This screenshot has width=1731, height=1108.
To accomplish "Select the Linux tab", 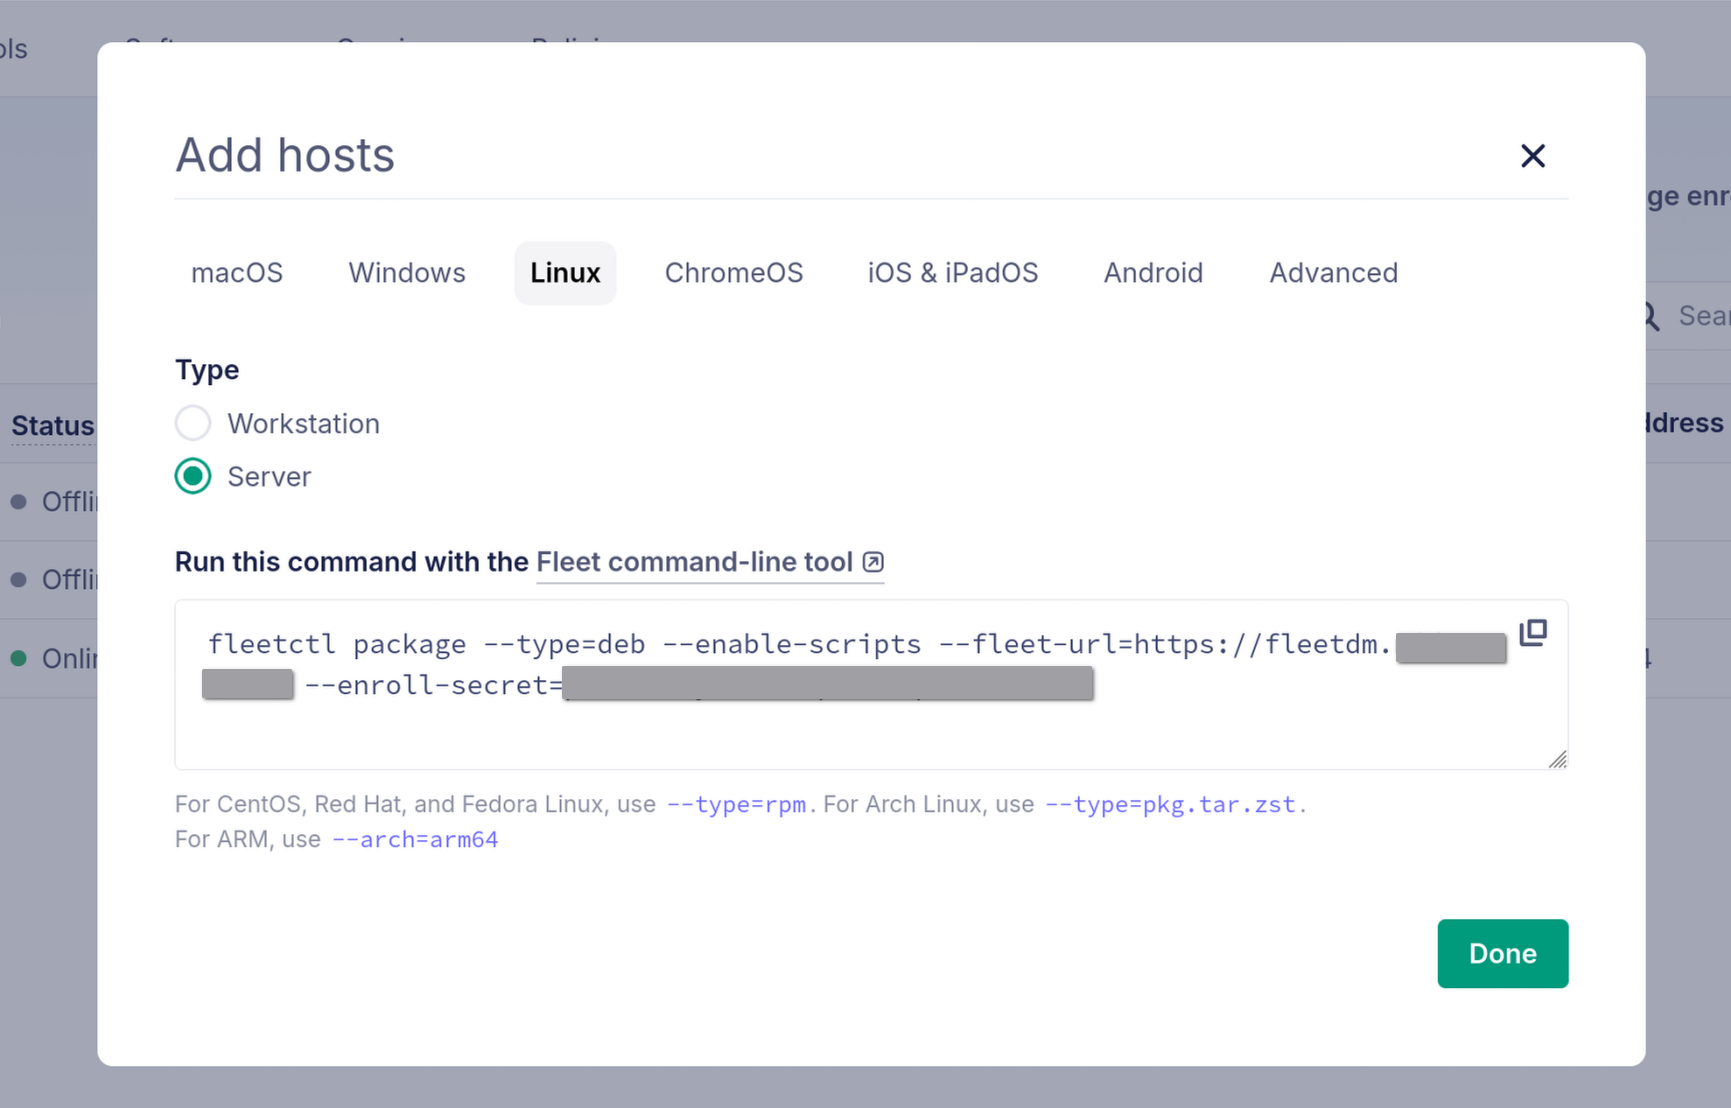I will [x=565, y=273].
